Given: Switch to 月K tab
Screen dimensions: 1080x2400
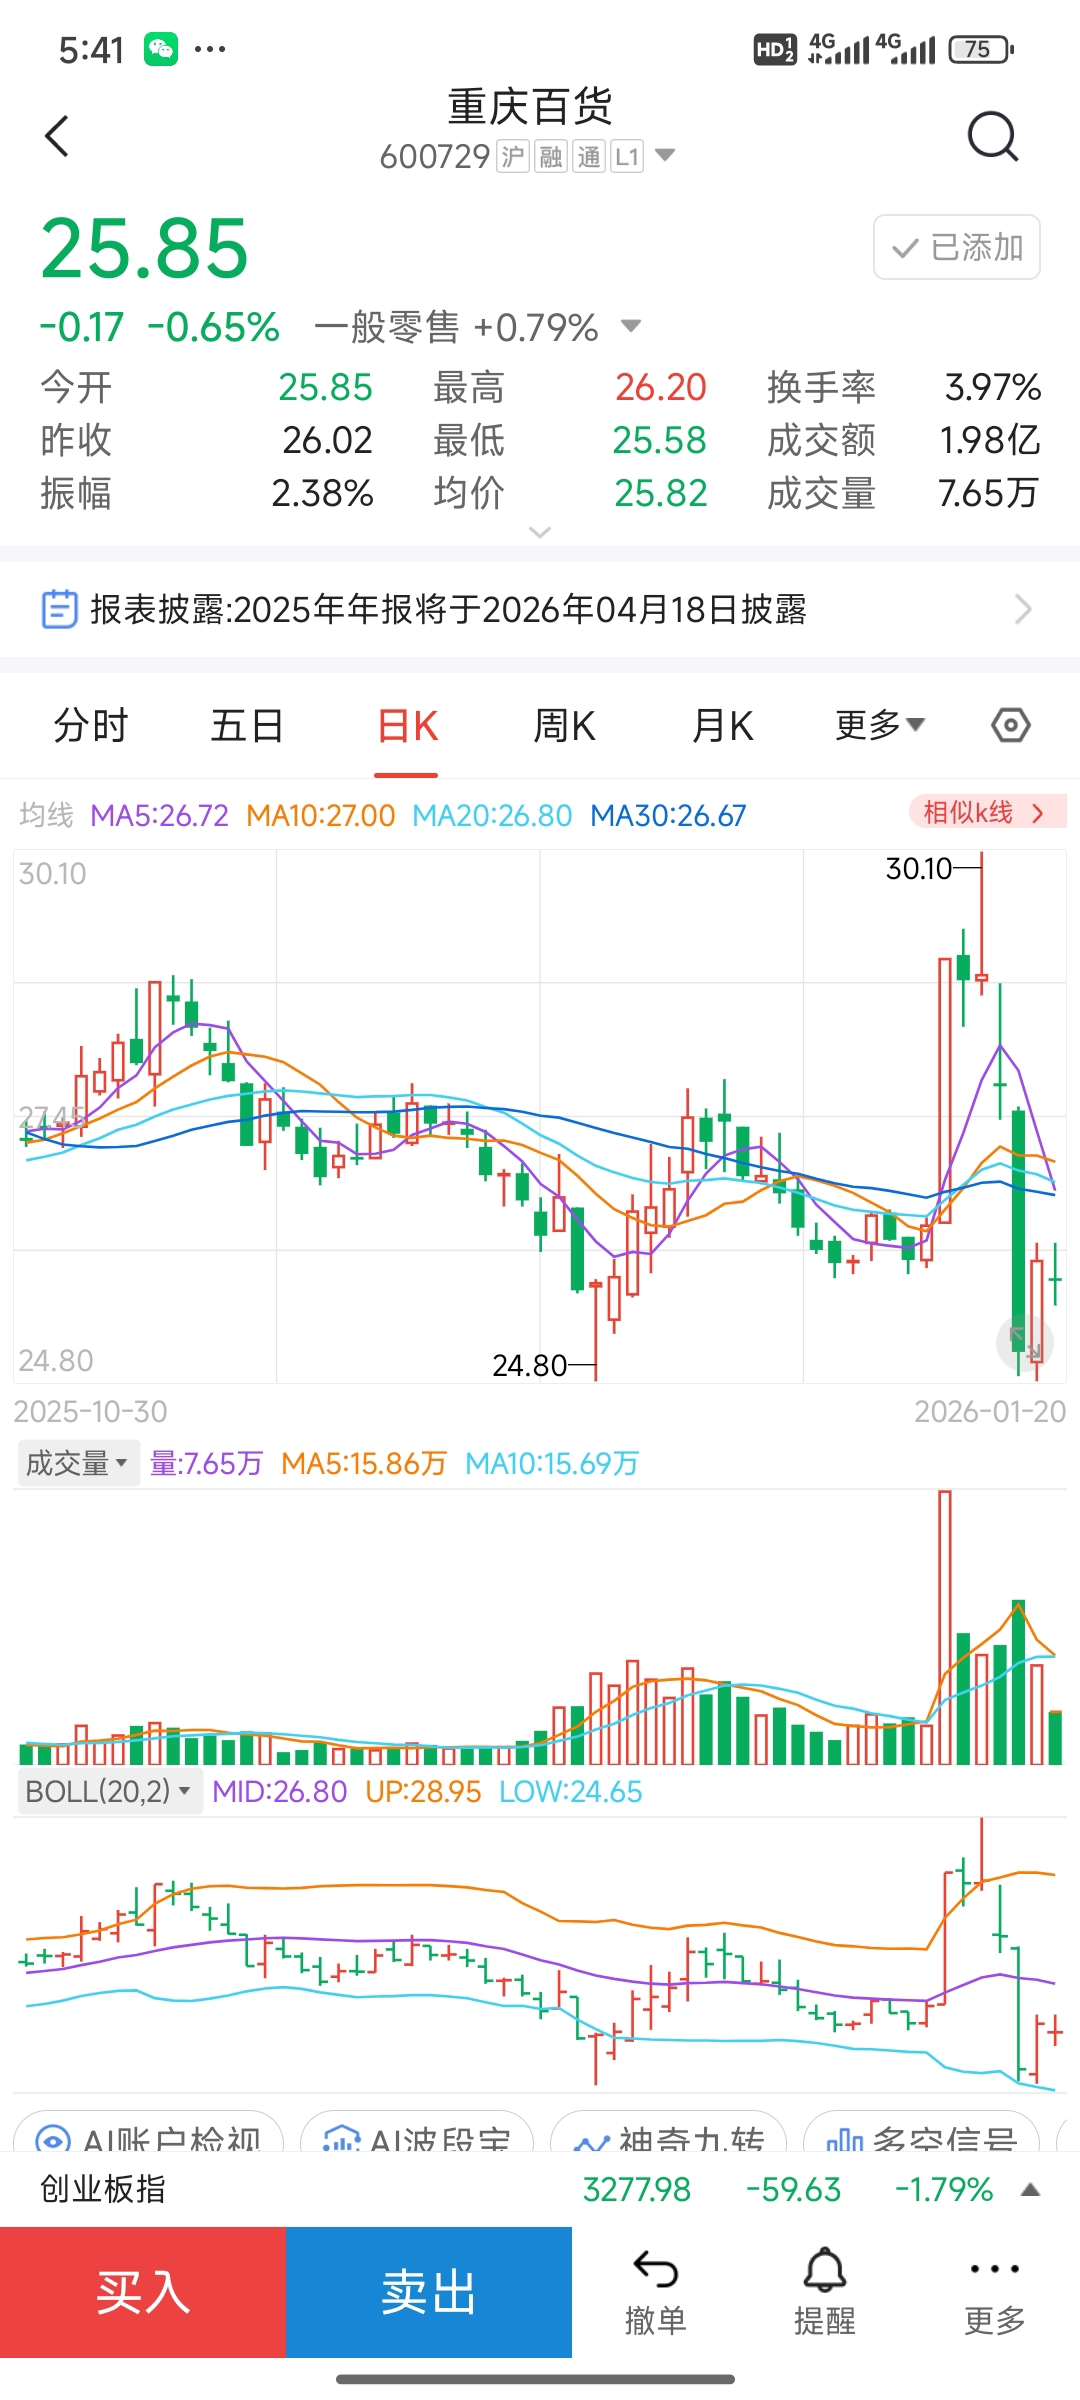Looking at the screenshot, I should pyautogui.click(x=722, y=725).
